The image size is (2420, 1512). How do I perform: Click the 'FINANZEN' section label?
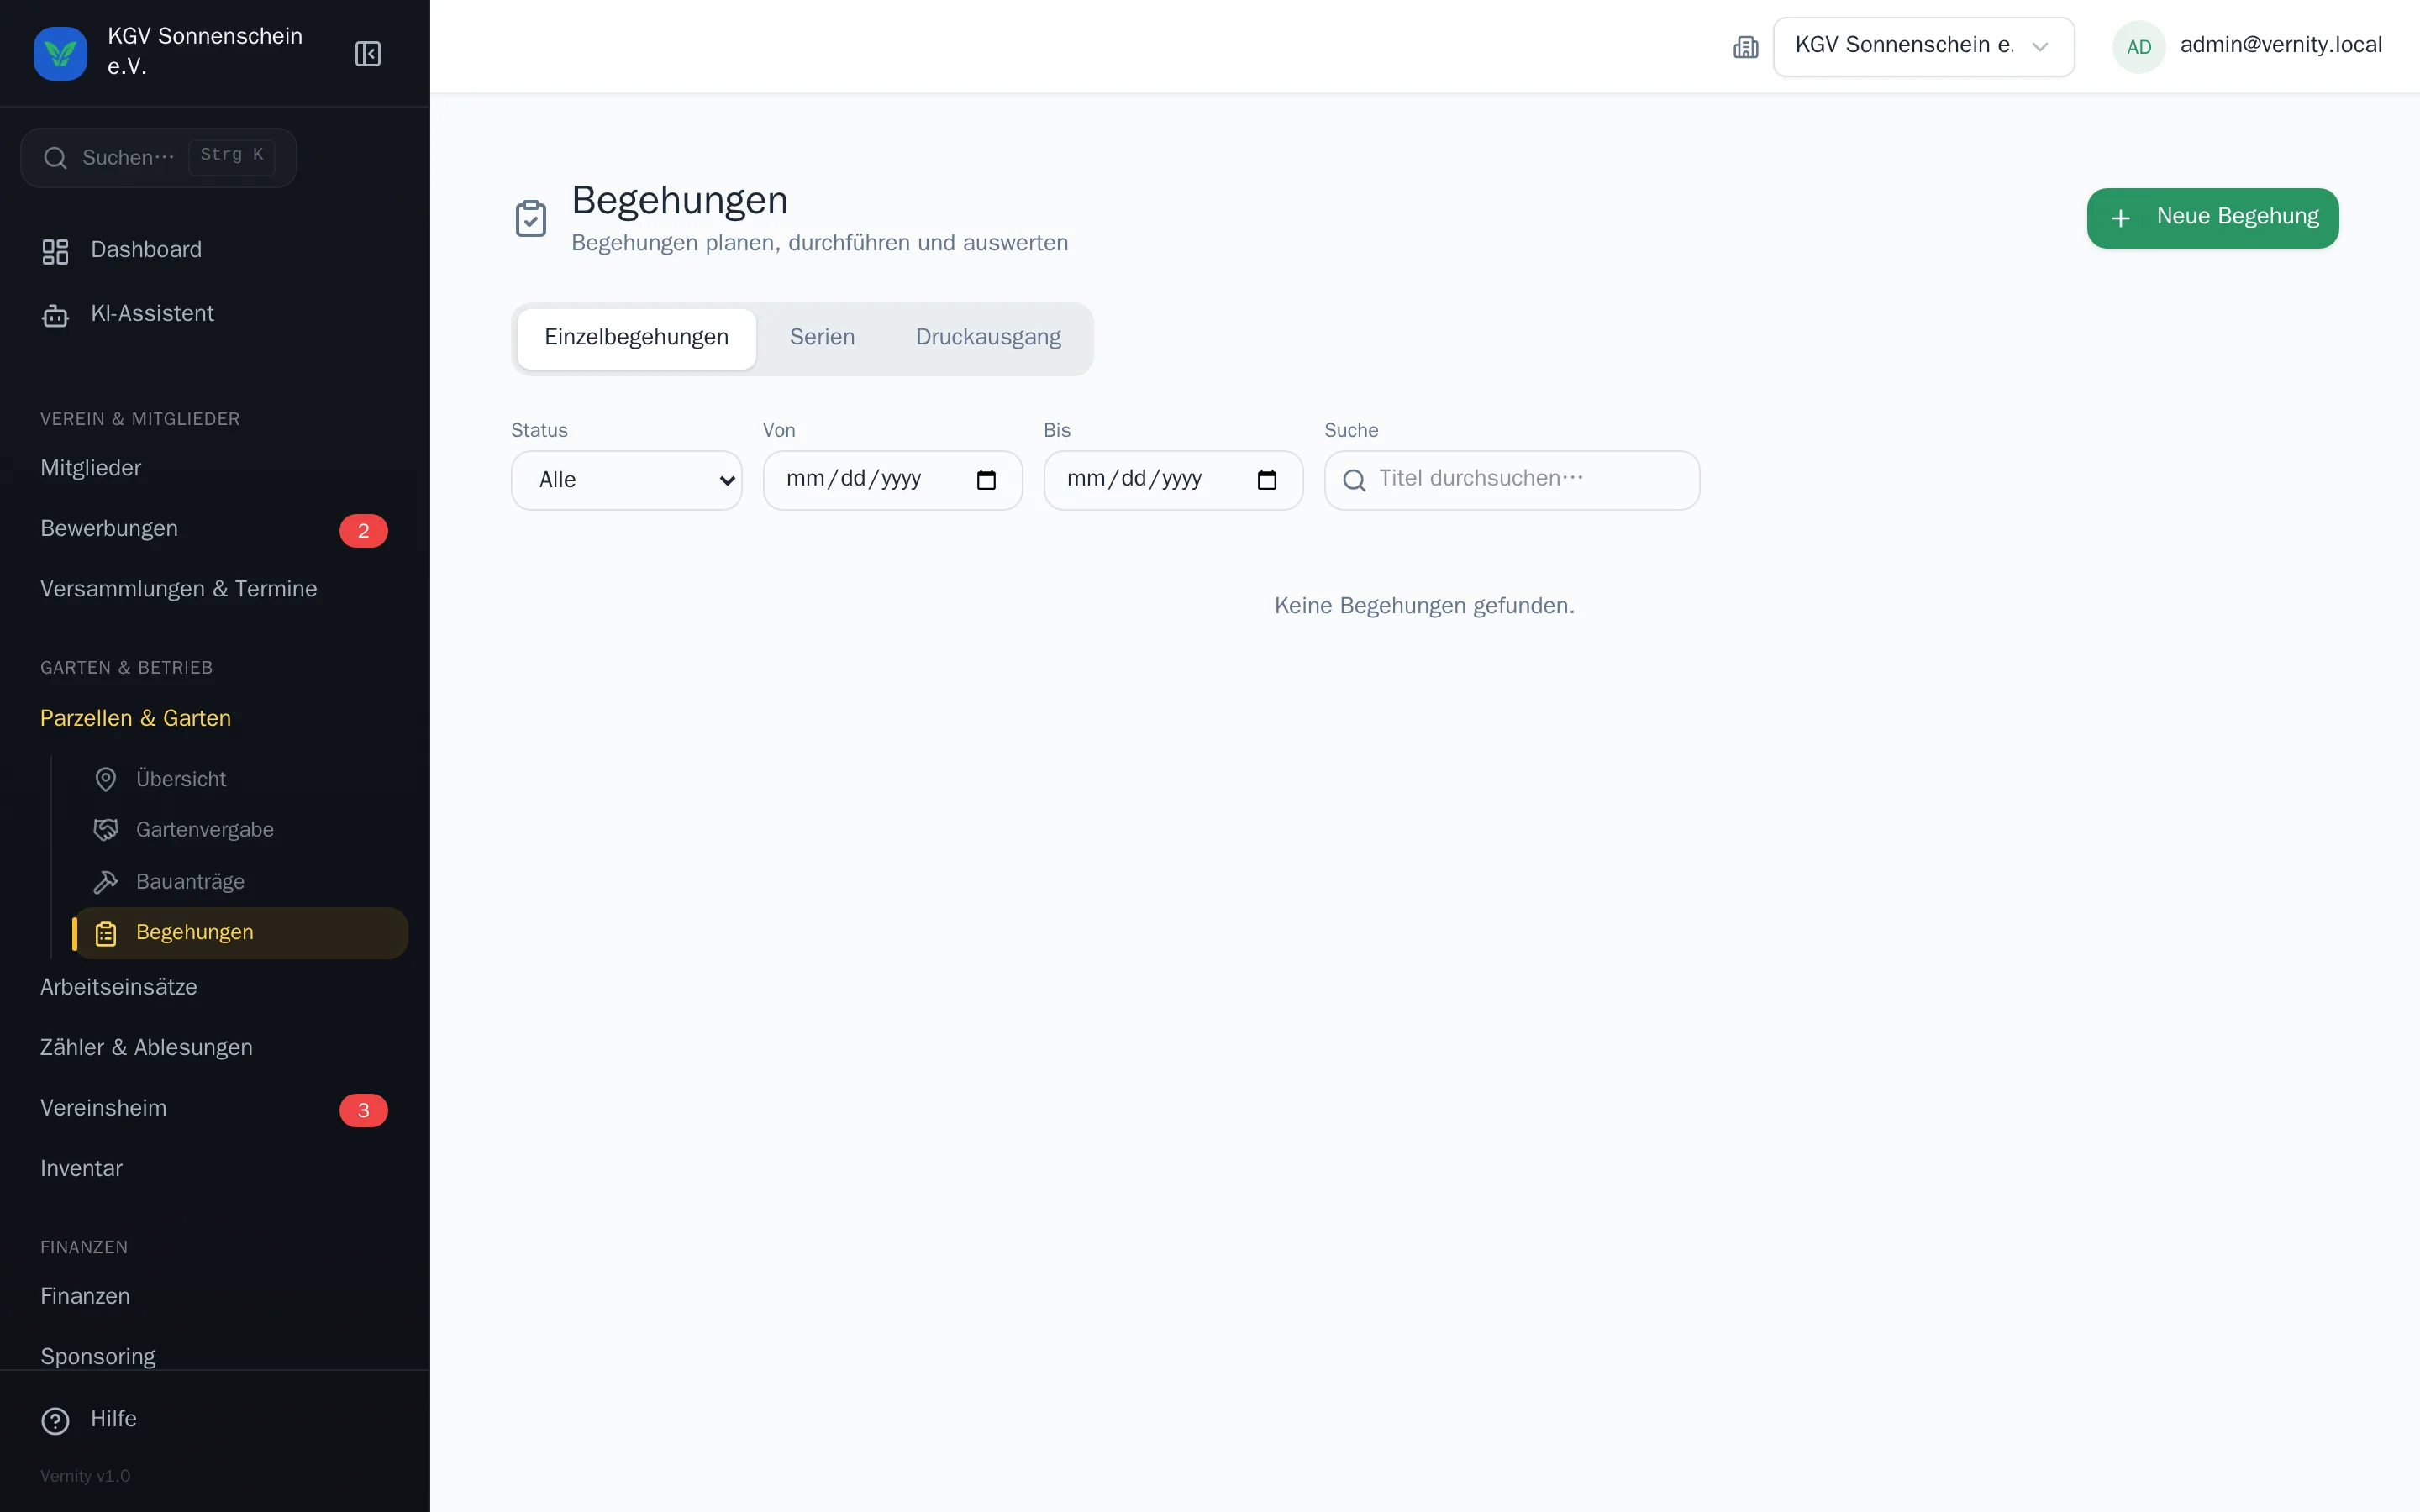click(x=84, y=1248)
